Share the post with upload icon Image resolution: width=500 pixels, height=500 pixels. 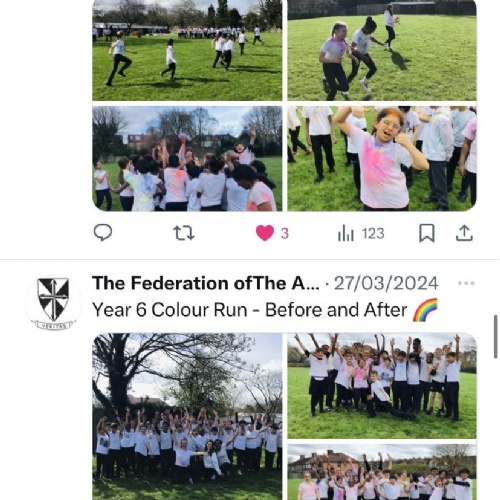pyautogui.click(x=464, y=233)
